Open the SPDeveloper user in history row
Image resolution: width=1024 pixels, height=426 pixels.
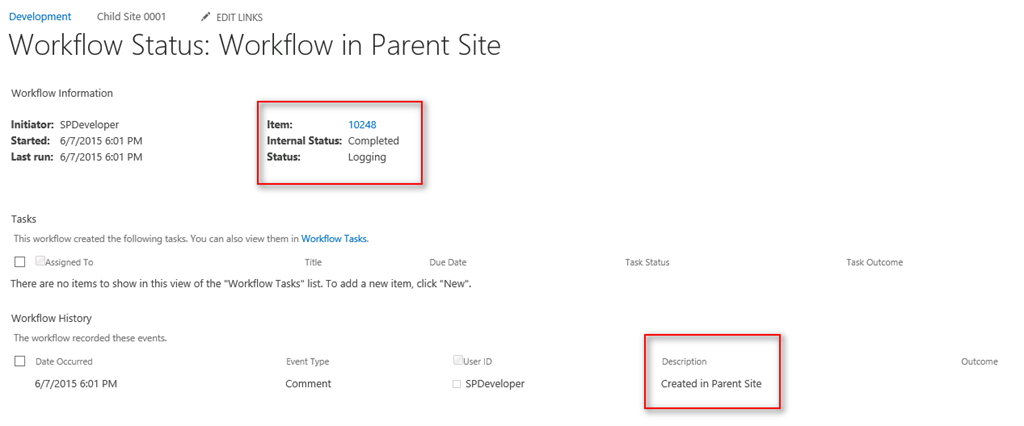(x=495, y=383)
